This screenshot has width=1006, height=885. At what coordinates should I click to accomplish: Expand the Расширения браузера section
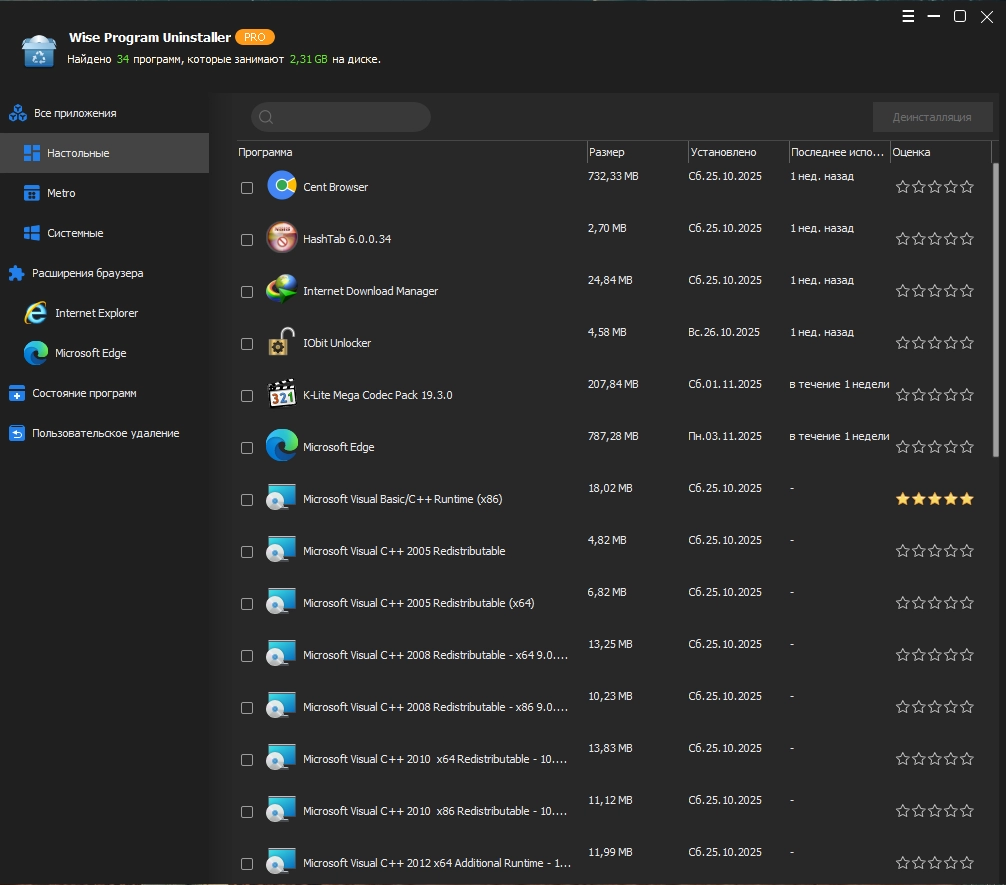coord(87,273)
